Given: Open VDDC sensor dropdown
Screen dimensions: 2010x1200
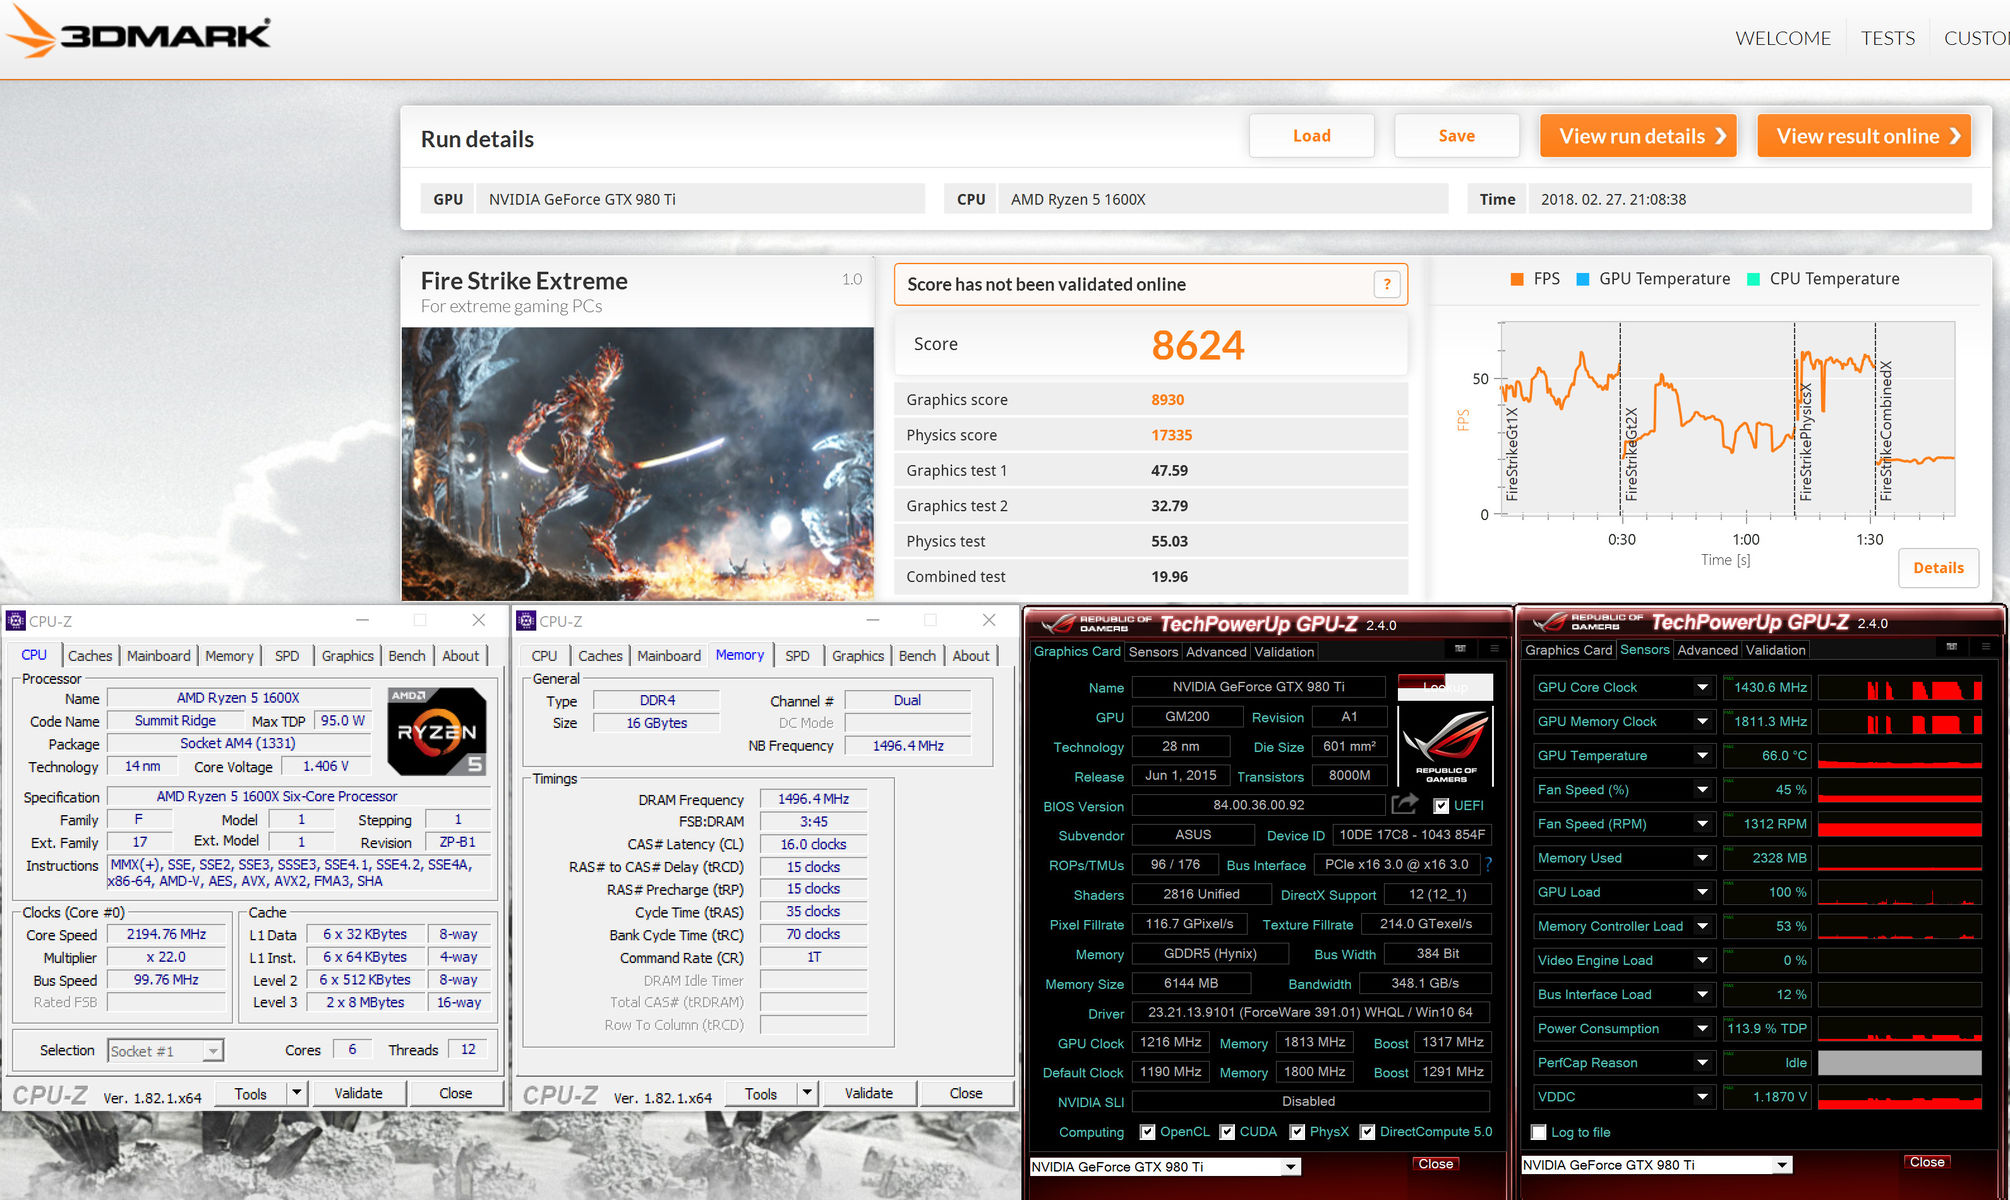Looking at the screenshot, I should point(1702,1096).
